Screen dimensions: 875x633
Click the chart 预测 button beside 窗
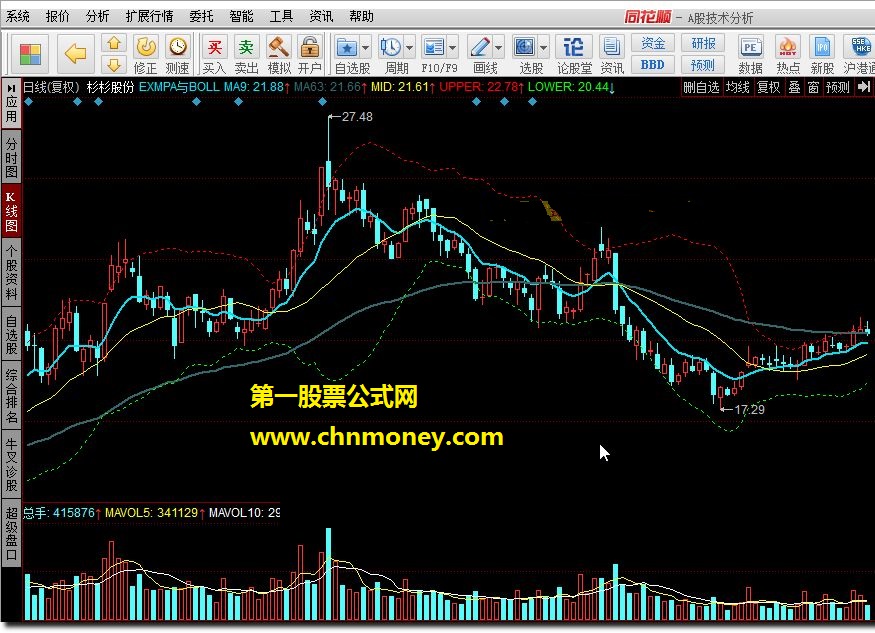pyautogui.click(x=838, y=87)
